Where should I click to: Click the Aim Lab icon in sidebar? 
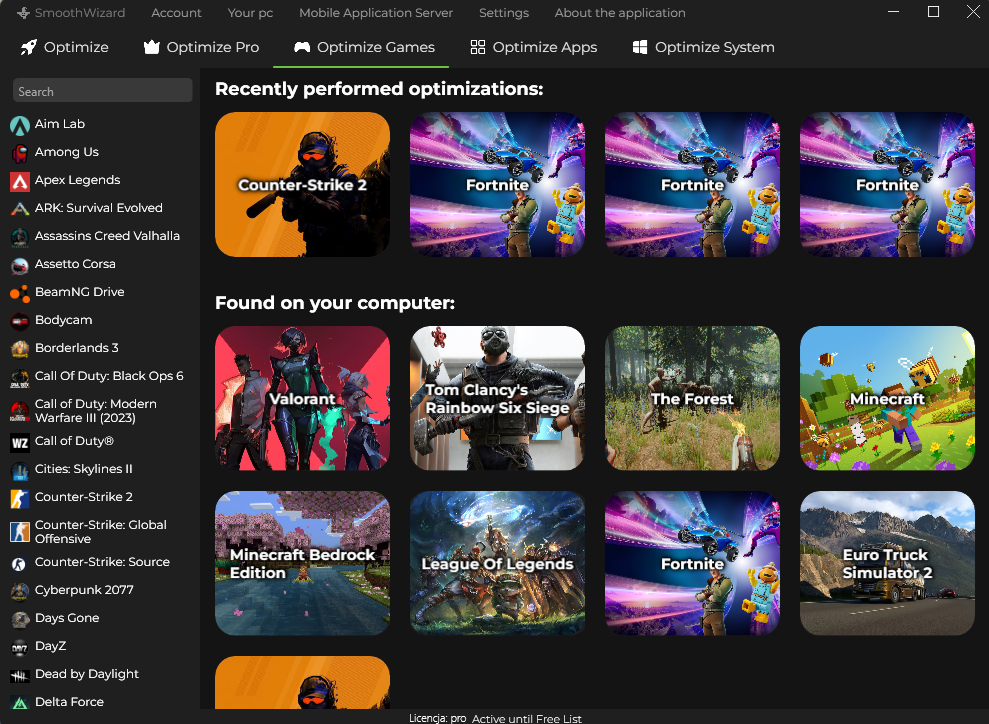pos(20,126)
